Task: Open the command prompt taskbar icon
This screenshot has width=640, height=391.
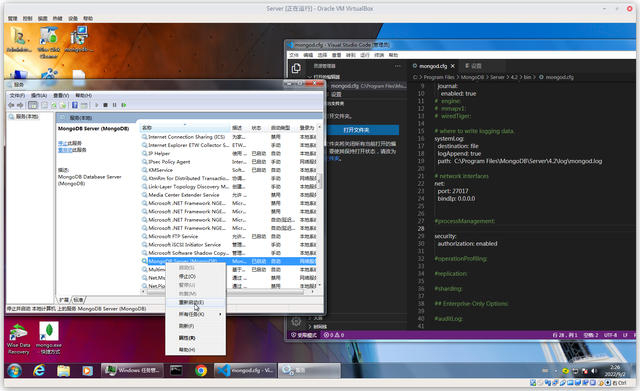Action: point(176,371)
